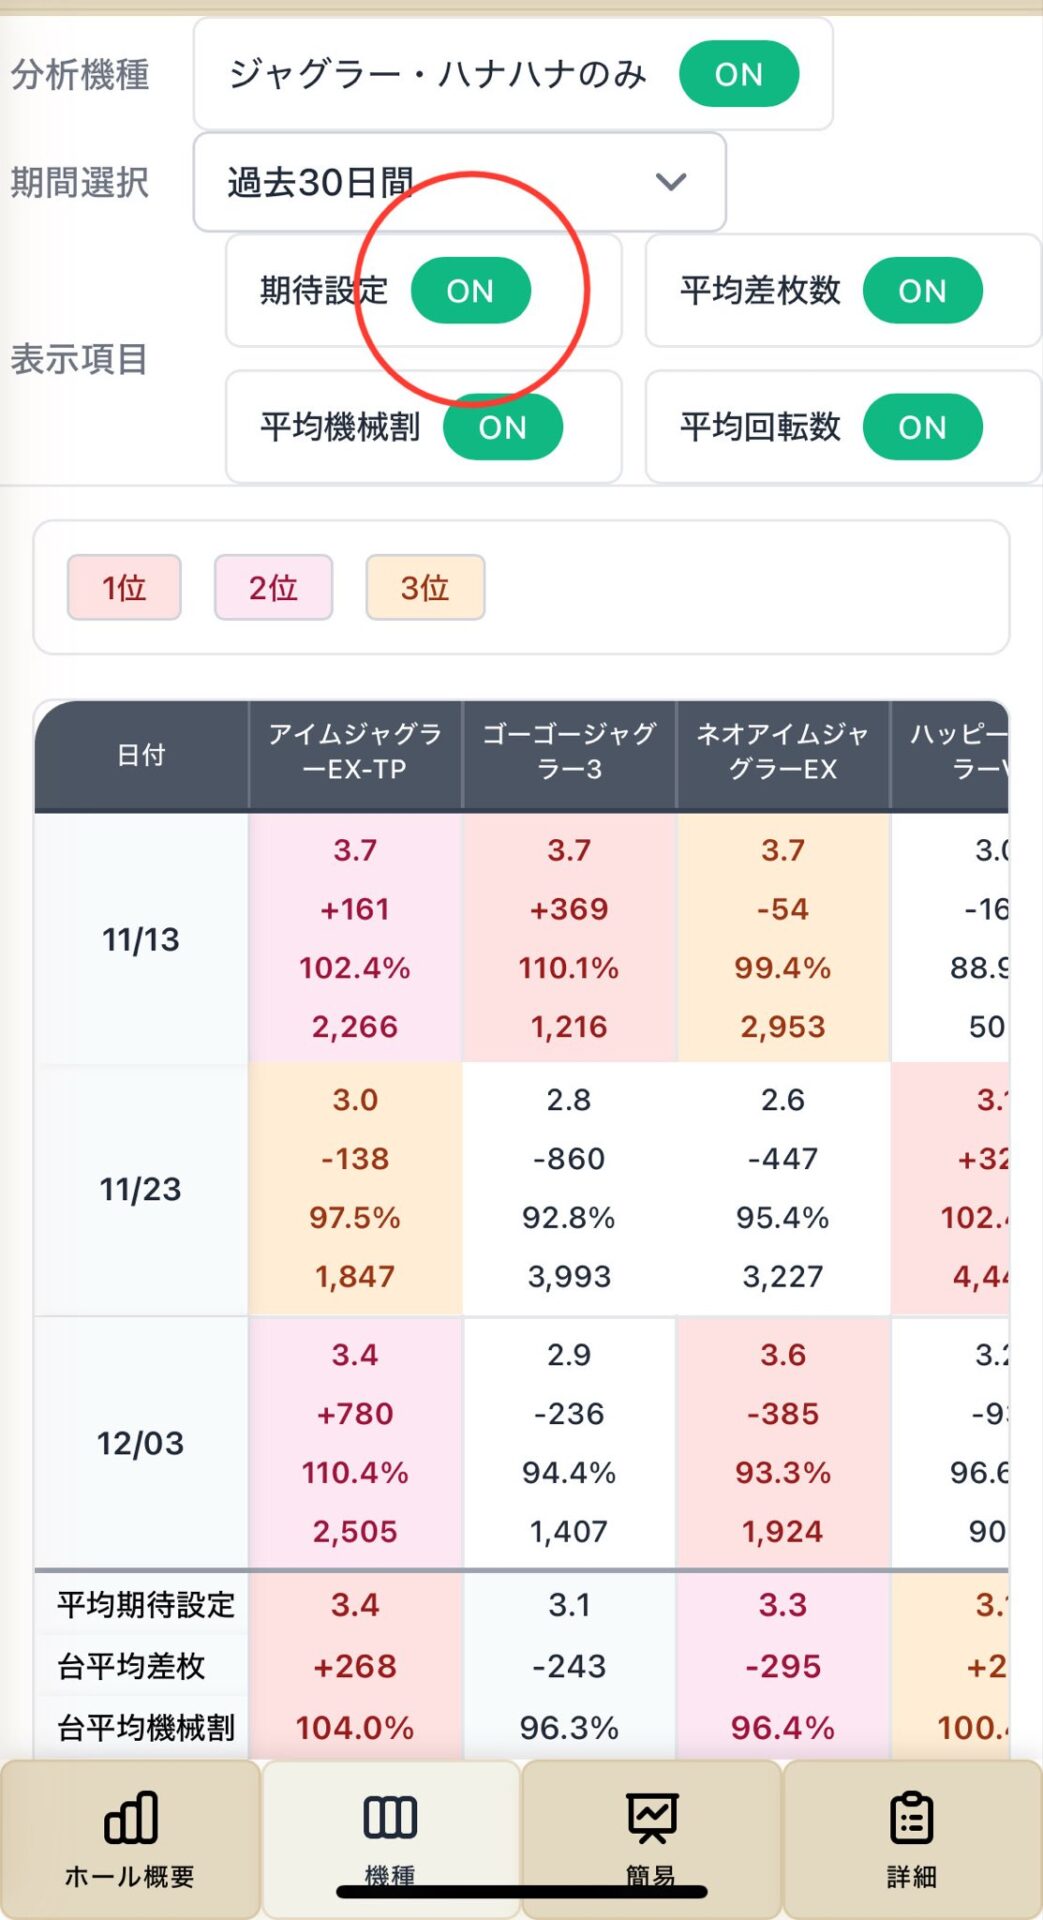Click the ホール概要 bar chart icon

tap(131, 1817)
